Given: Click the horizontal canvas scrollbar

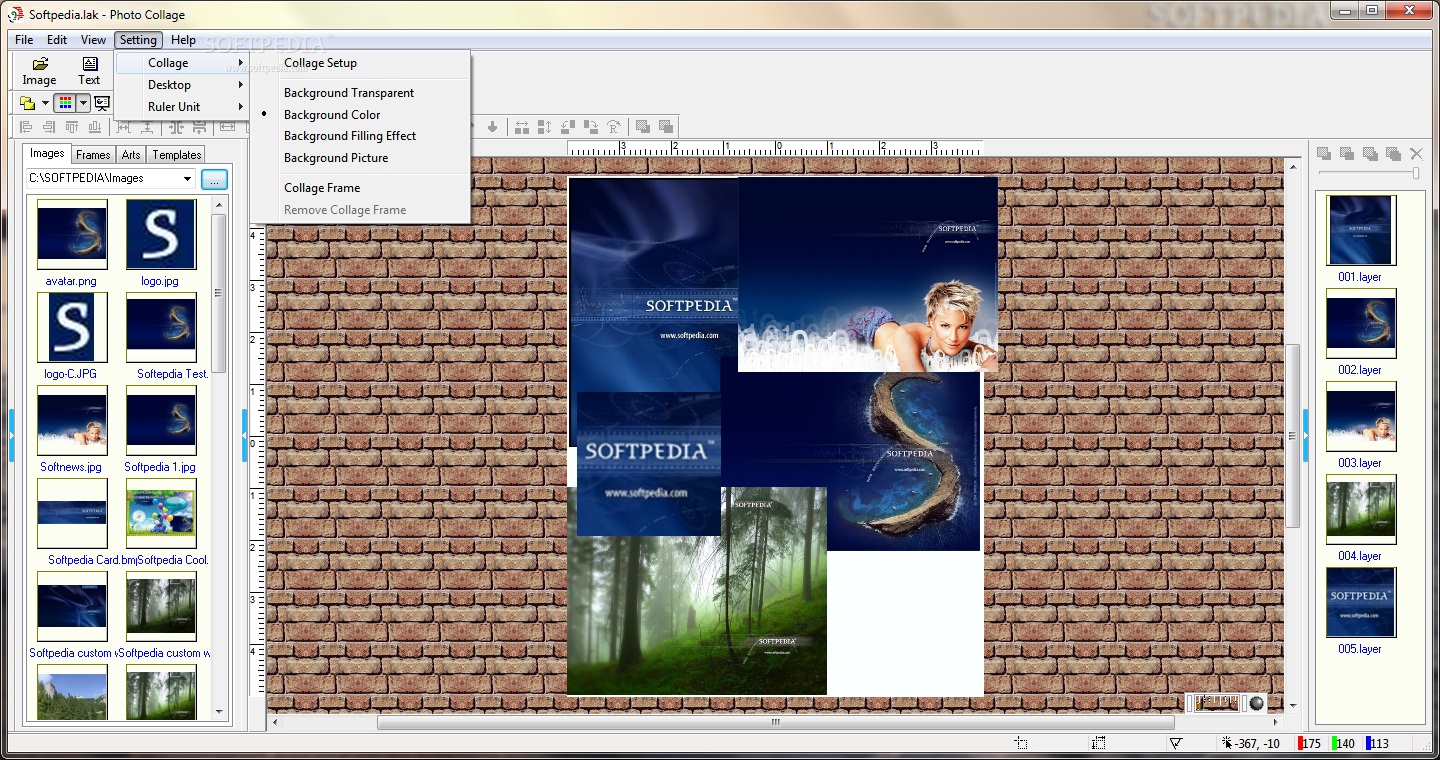Looking at the screenshot, I should click(775, 722).
